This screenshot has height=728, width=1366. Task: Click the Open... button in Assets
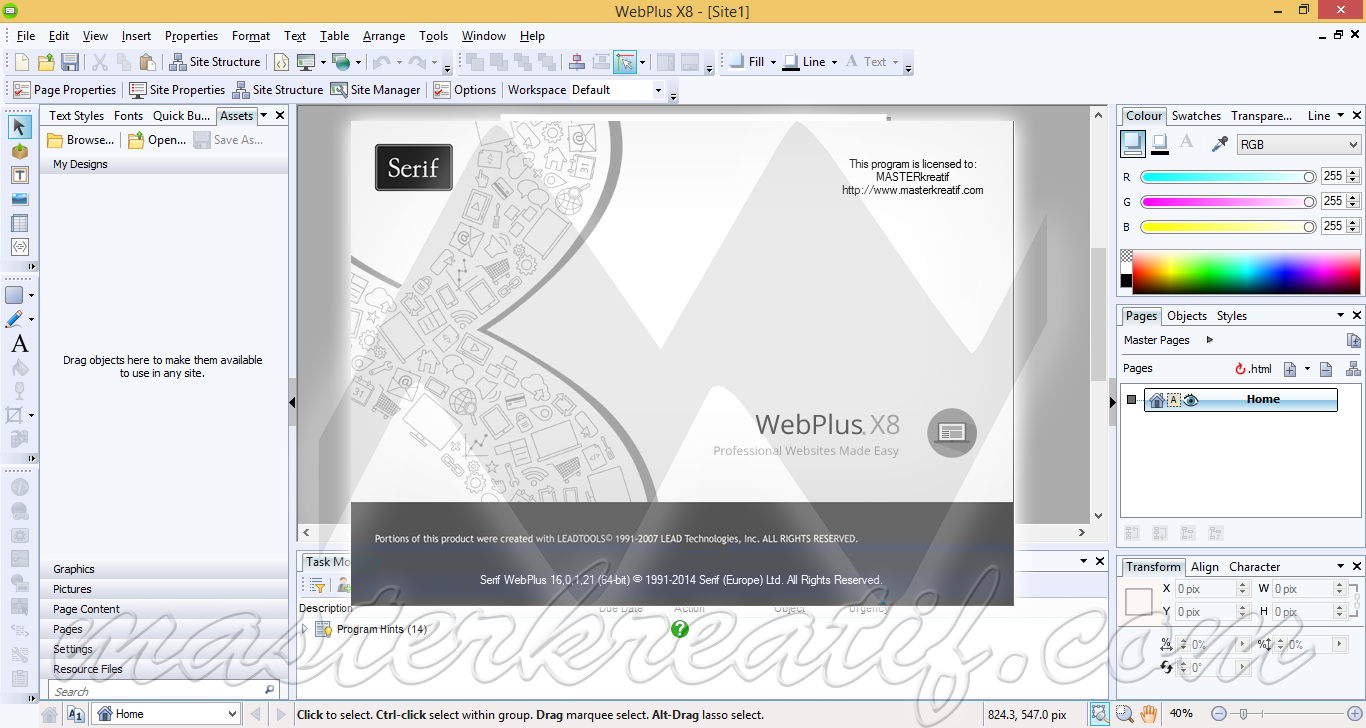coord(157,140)
